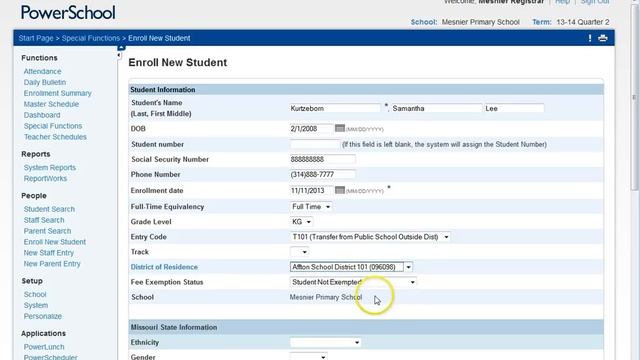Click the alert exclamation icon in header
The image size is (640, 360).
pyautogui.click(x=590, y=38)
